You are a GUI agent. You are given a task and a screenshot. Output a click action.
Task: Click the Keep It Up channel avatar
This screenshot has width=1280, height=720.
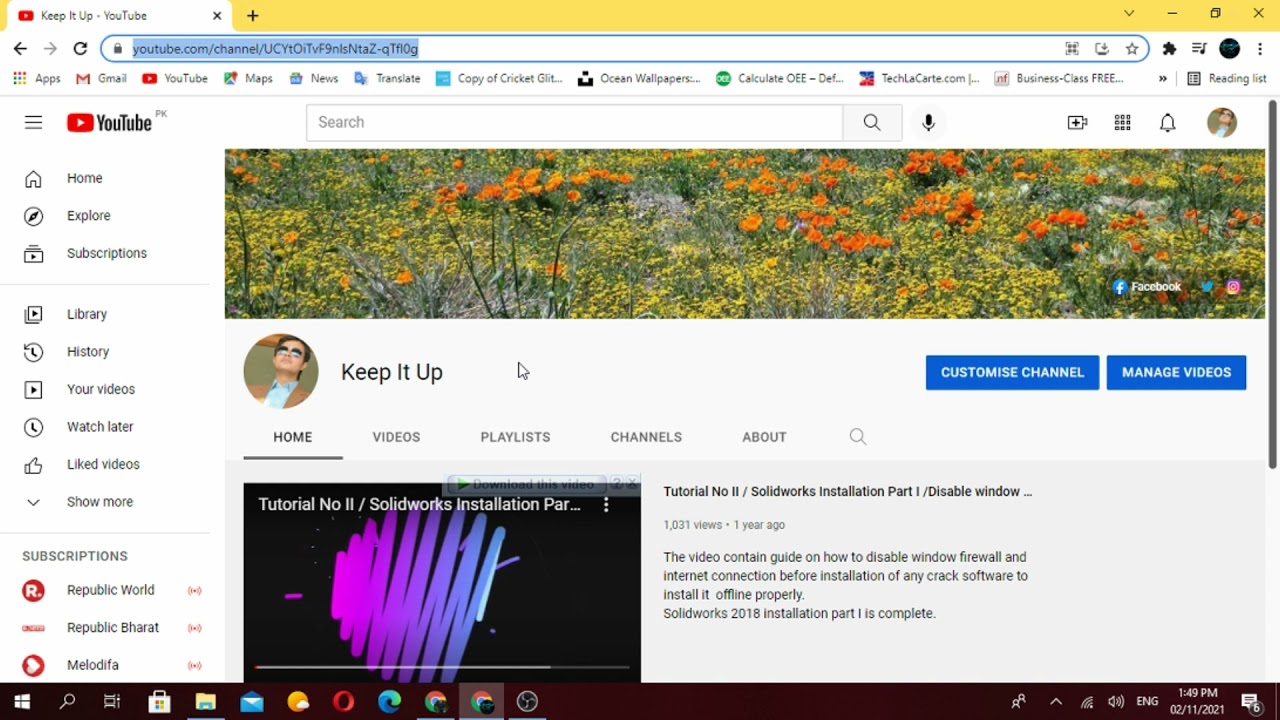[281, 371]
